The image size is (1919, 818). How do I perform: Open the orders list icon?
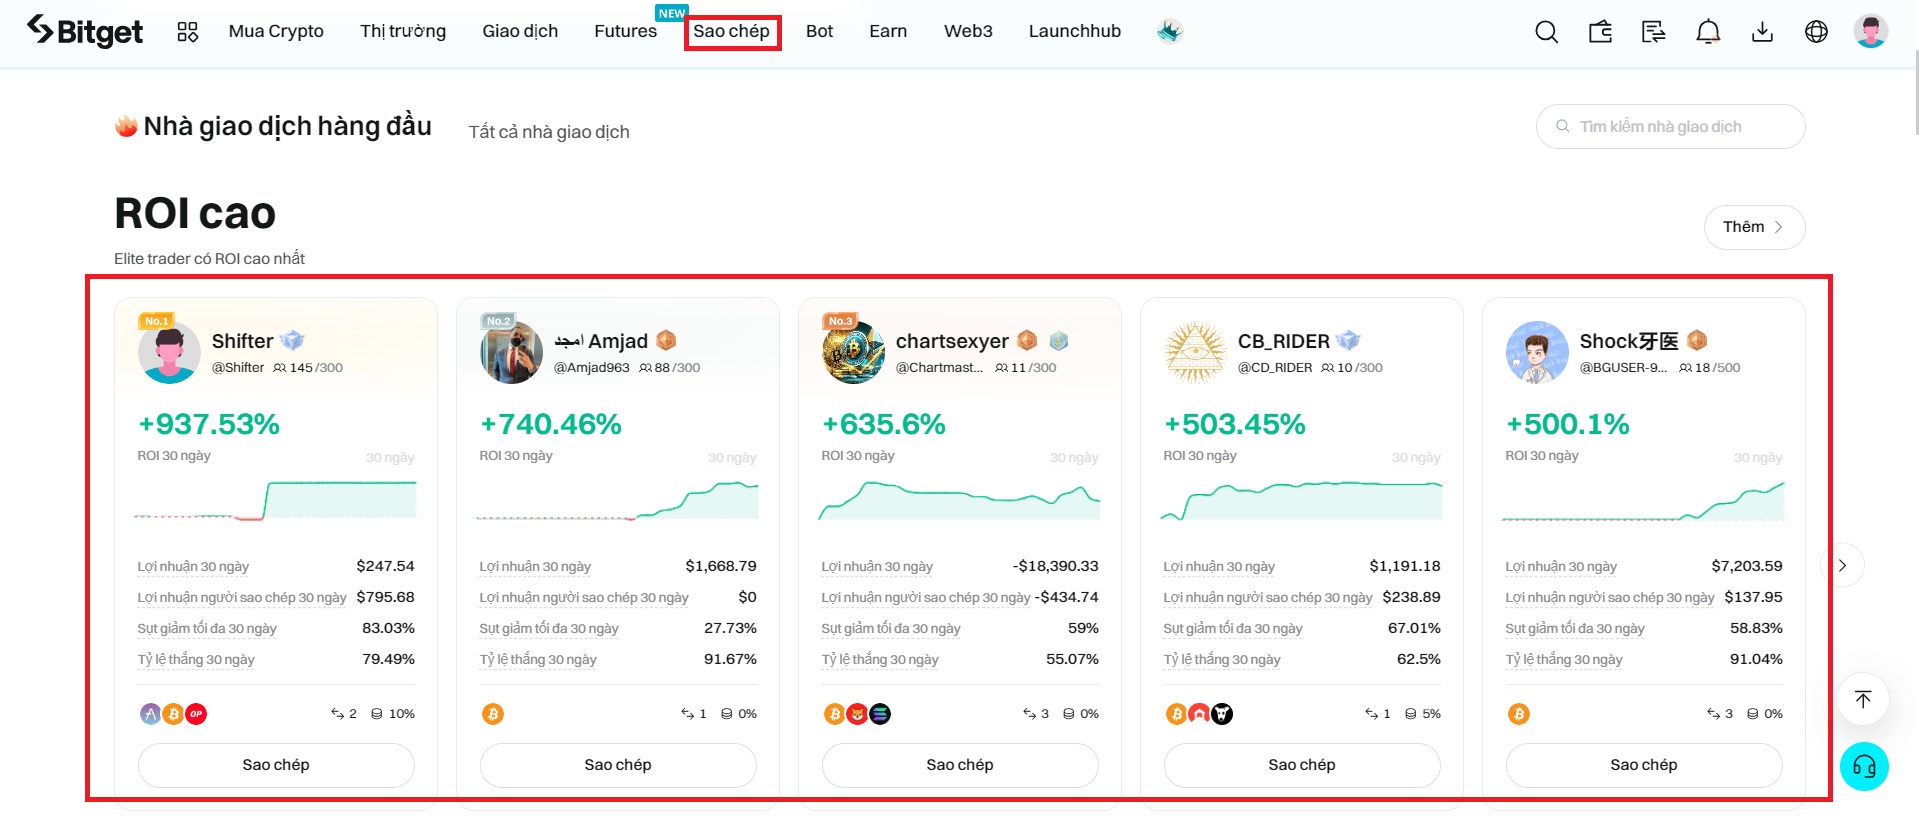click(x=1654, y=32)
